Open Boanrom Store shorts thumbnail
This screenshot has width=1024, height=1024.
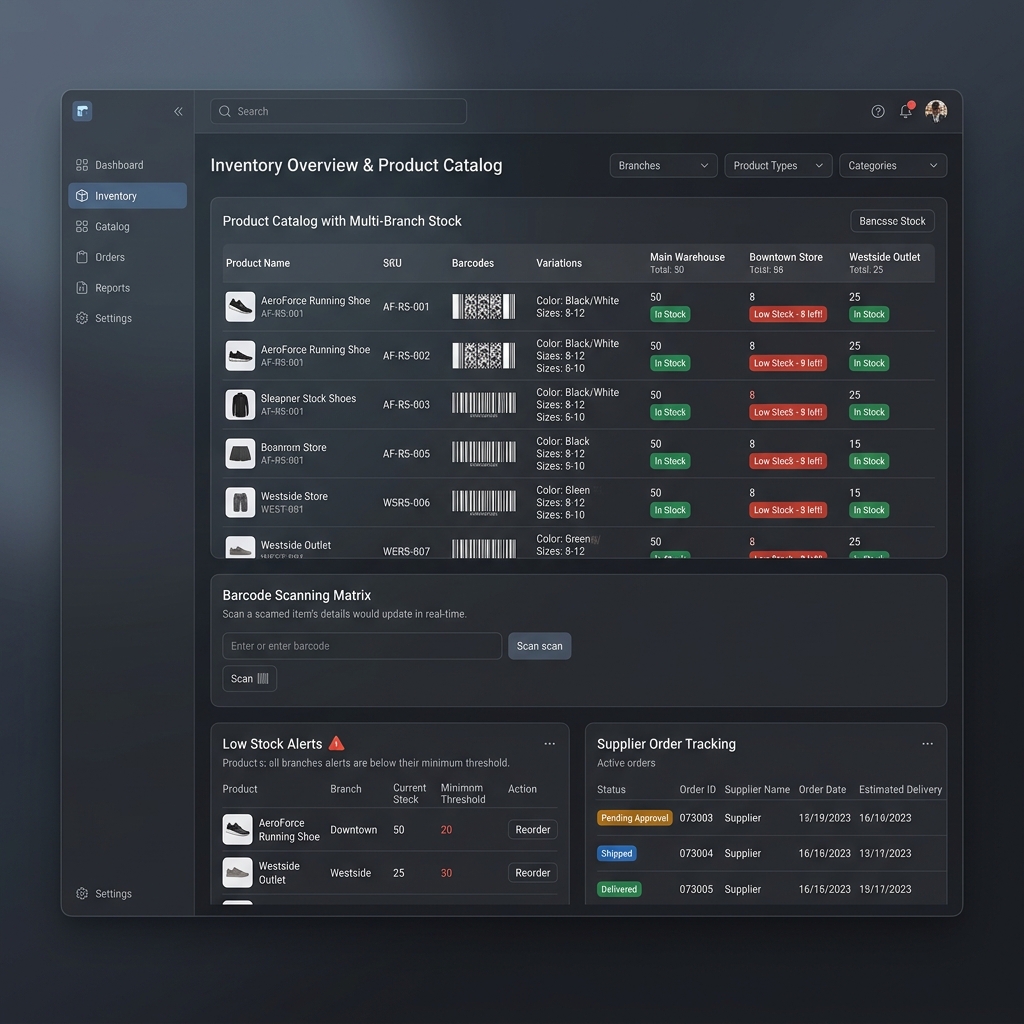pos(240,453)
